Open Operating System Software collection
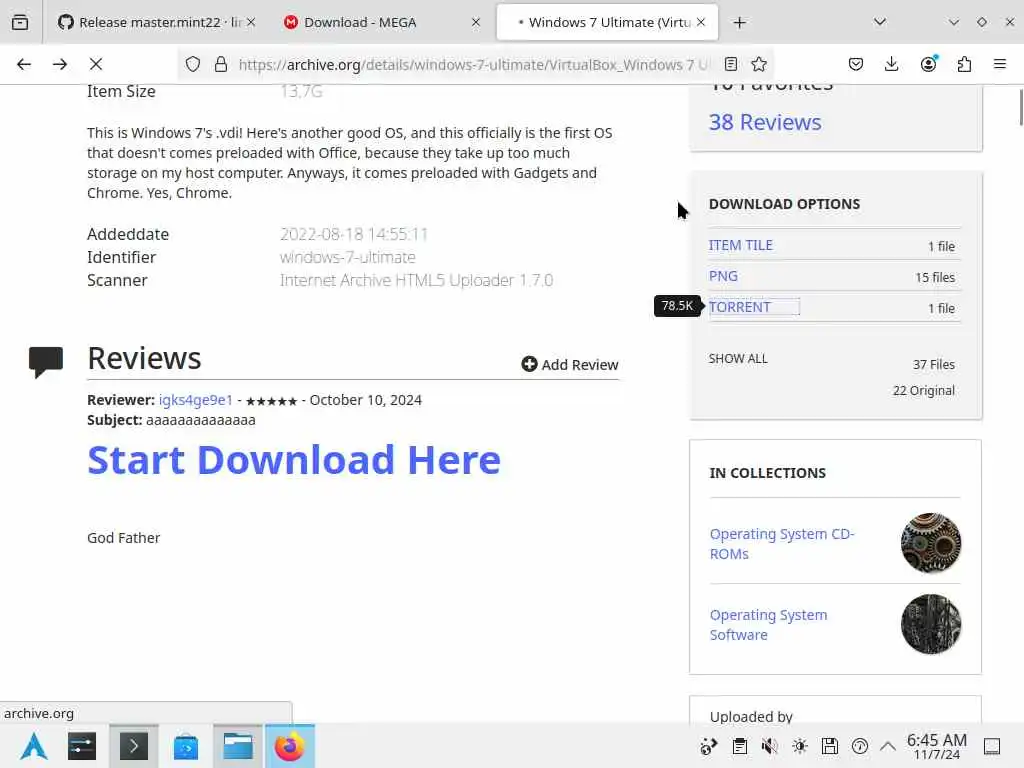 pyautogui.click(x=768, y=624)
